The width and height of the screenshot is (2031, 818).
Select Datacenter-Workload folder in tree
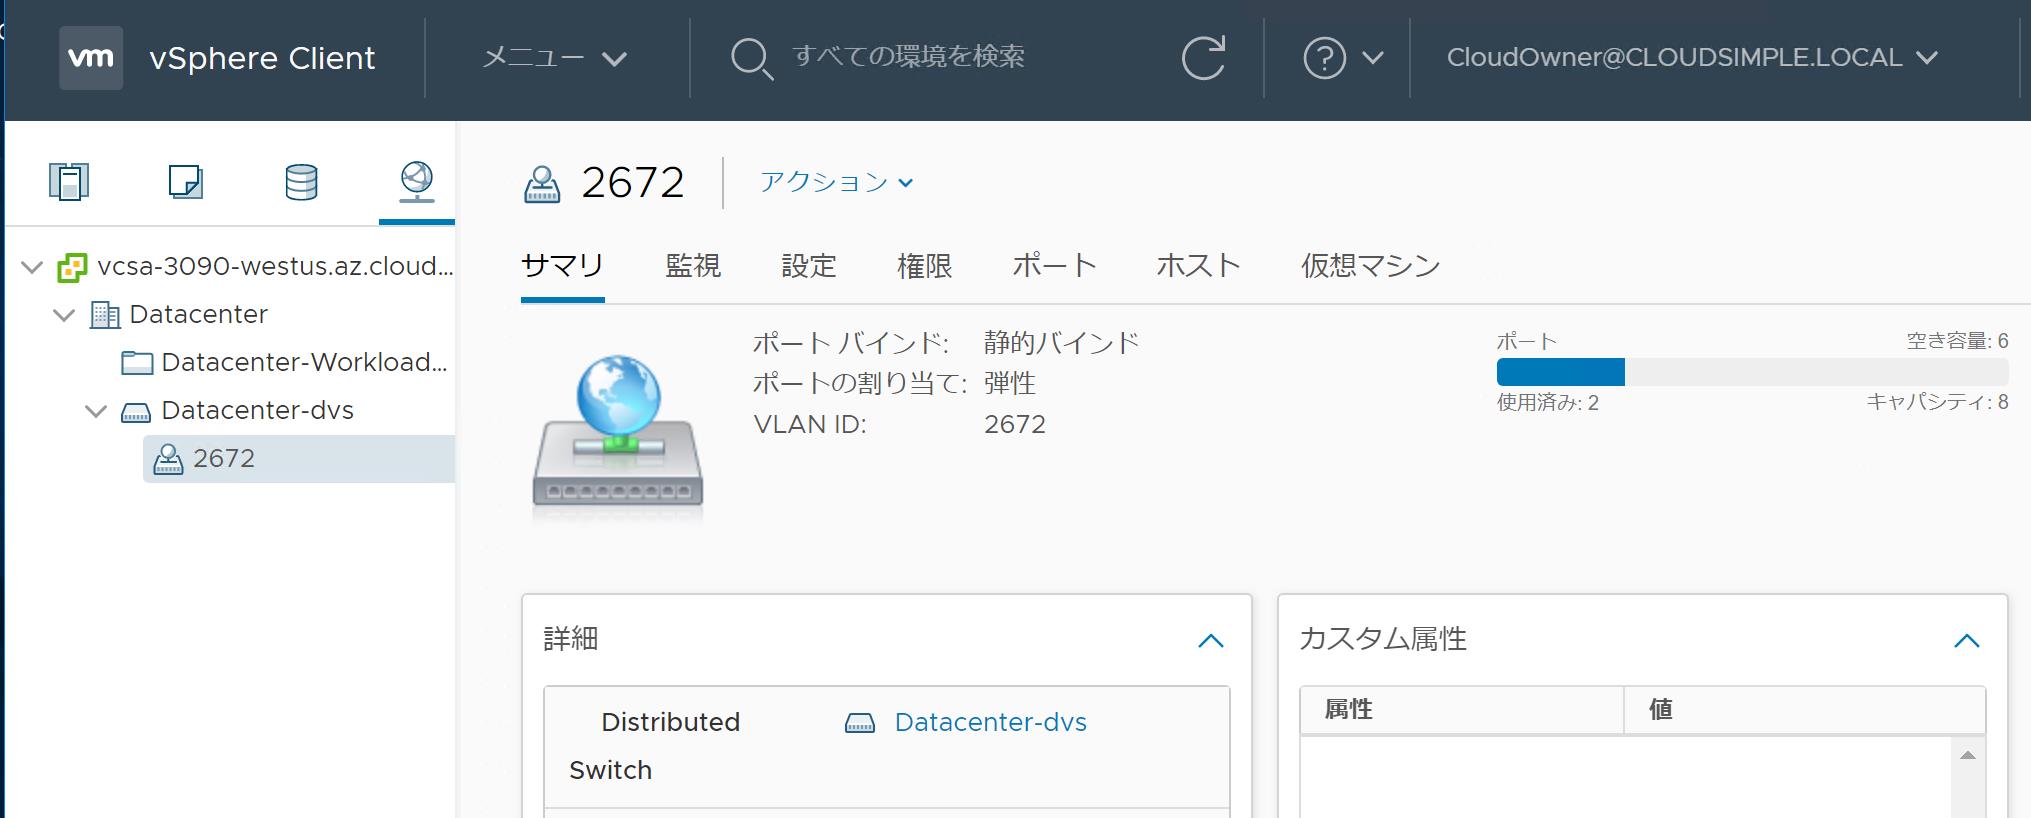tap(304, 362)
